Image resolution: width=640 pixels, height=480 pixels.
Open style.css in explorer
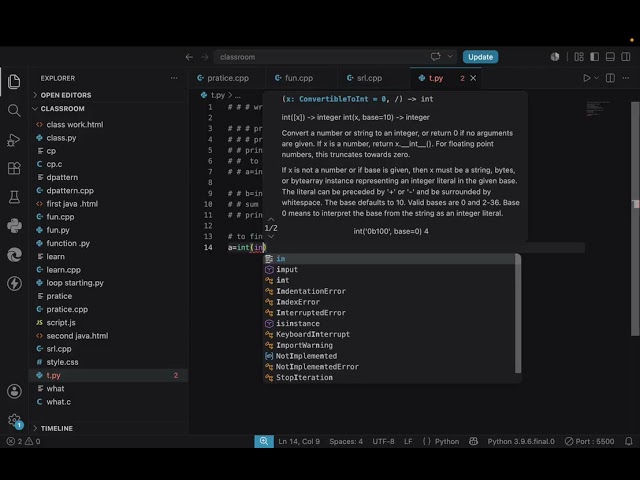(108, 362)
